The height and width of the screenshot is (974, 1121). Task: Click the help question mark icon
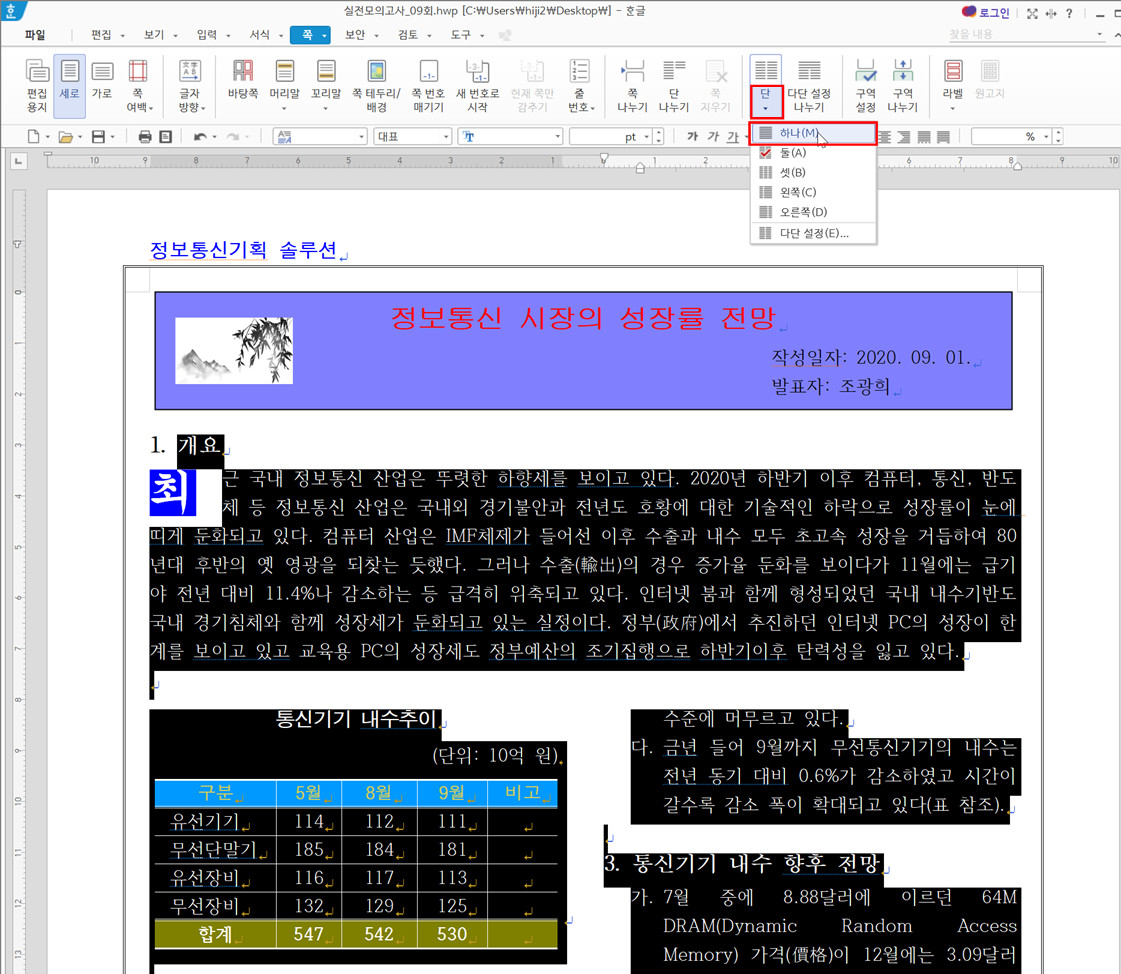pos(1069,14)
